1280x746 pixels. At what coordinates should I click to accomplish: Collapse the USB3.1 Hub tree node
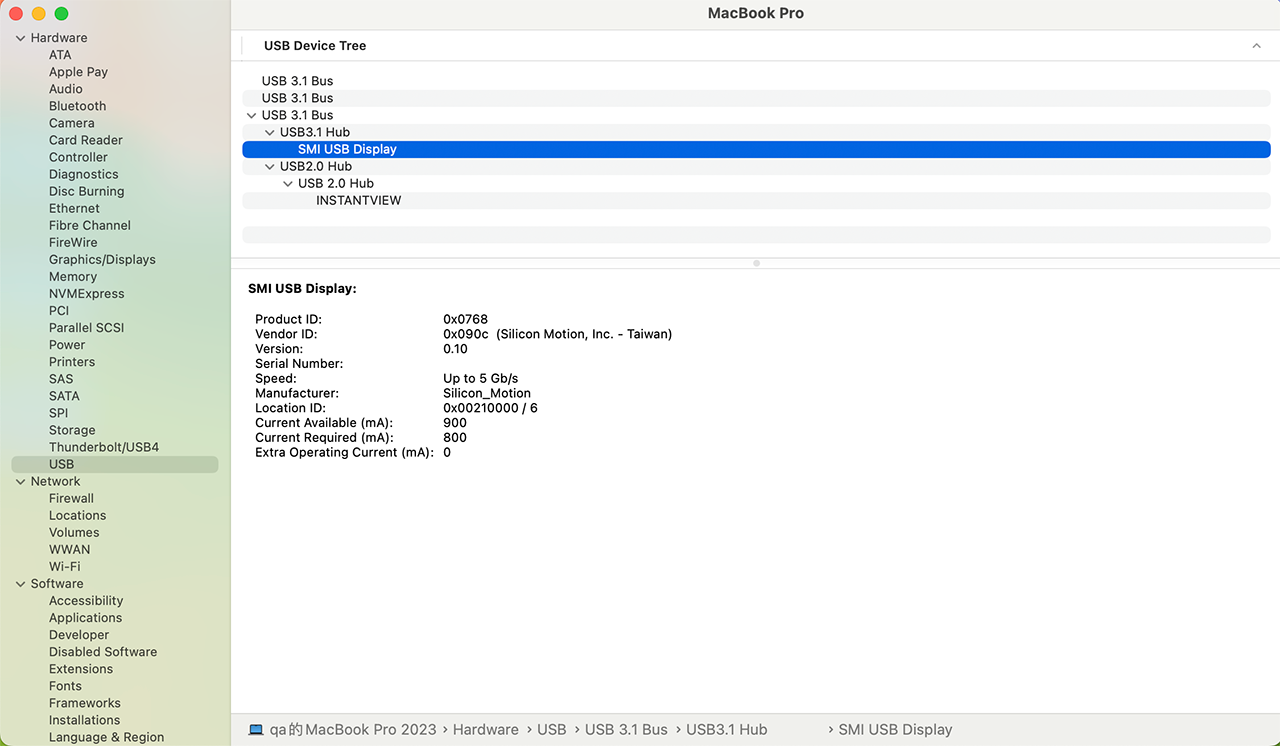(x=269, y=132)
